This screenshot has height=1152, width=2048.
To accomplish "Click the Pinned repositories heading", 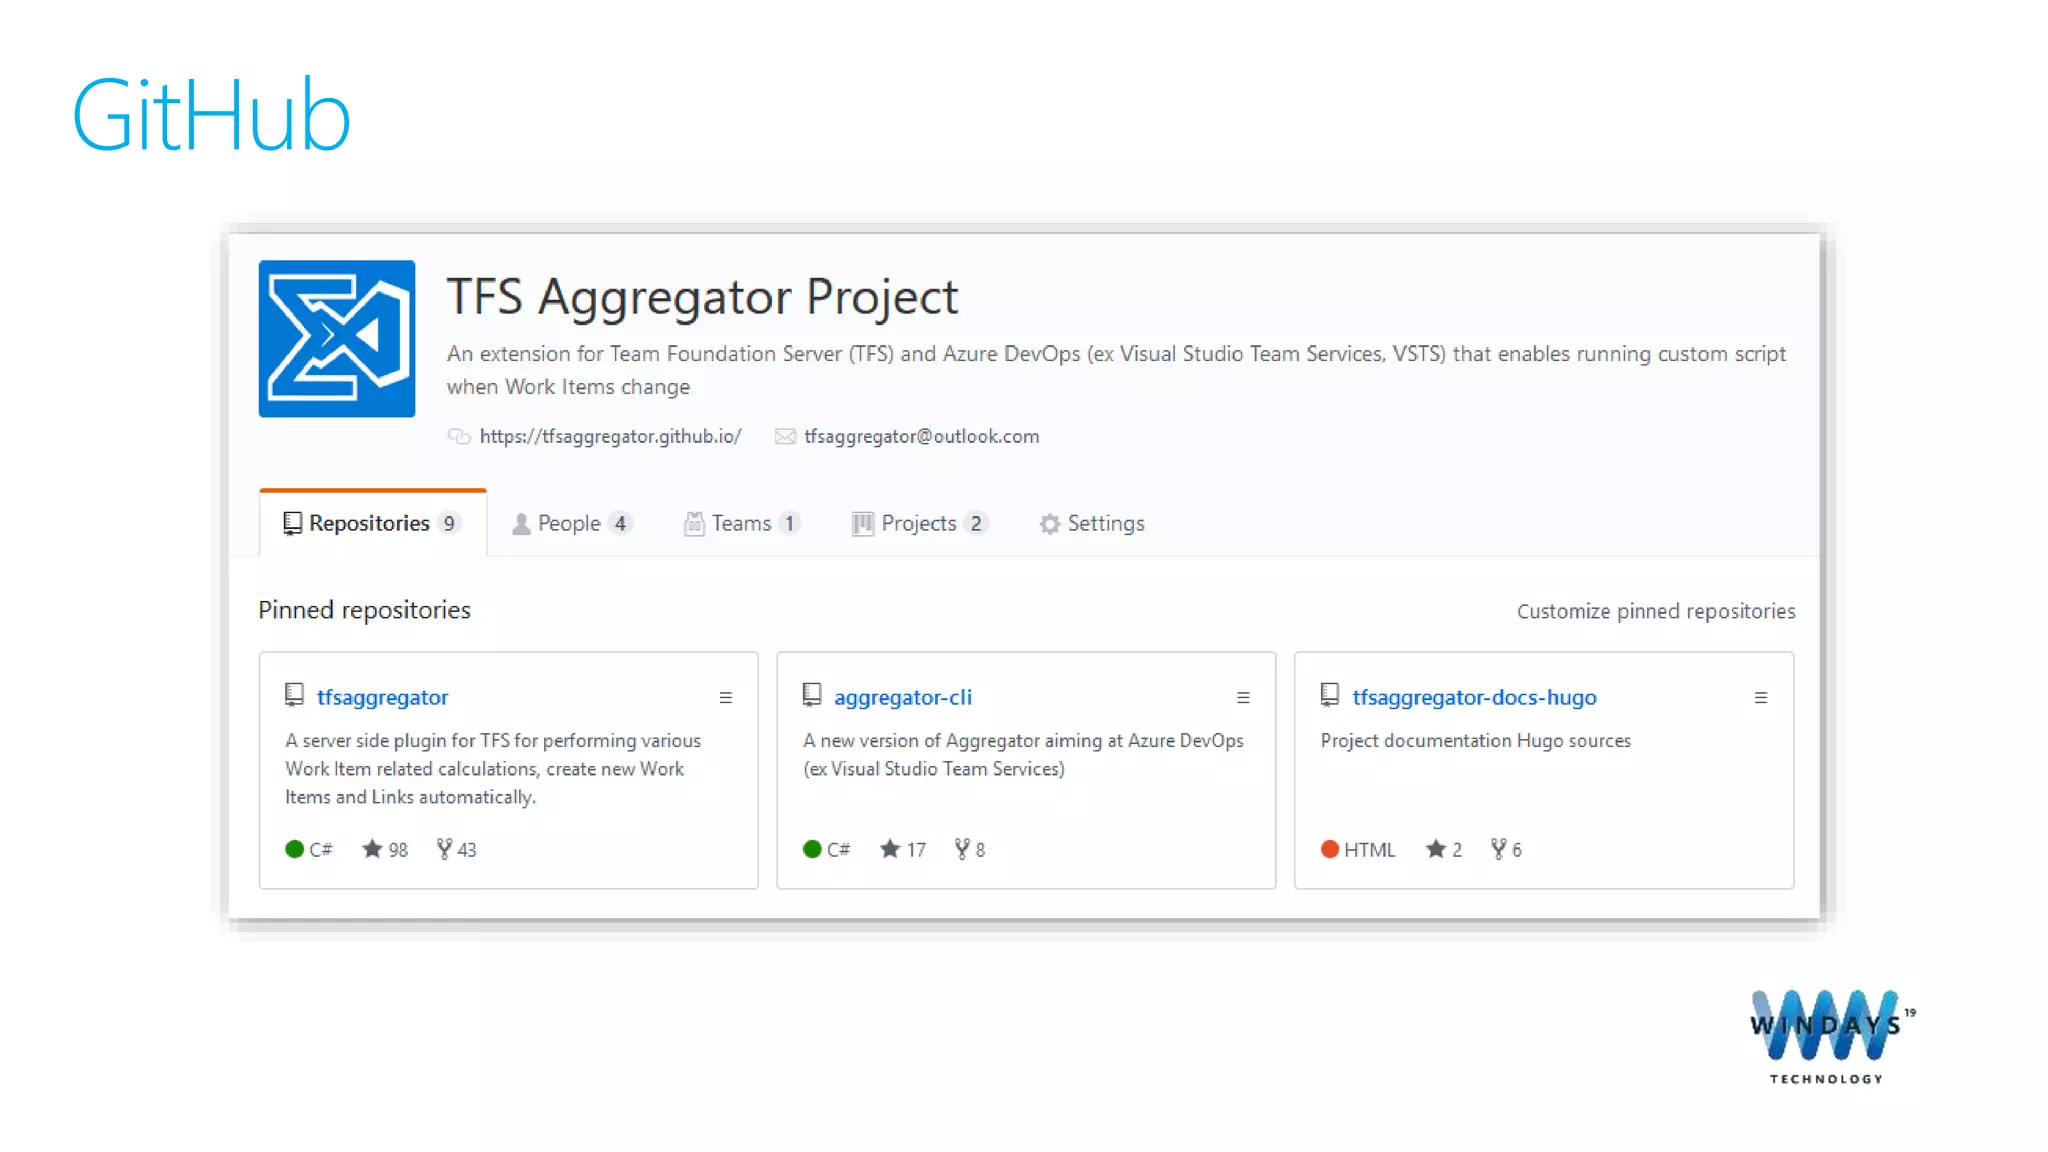I will click(x=365, y=610).
